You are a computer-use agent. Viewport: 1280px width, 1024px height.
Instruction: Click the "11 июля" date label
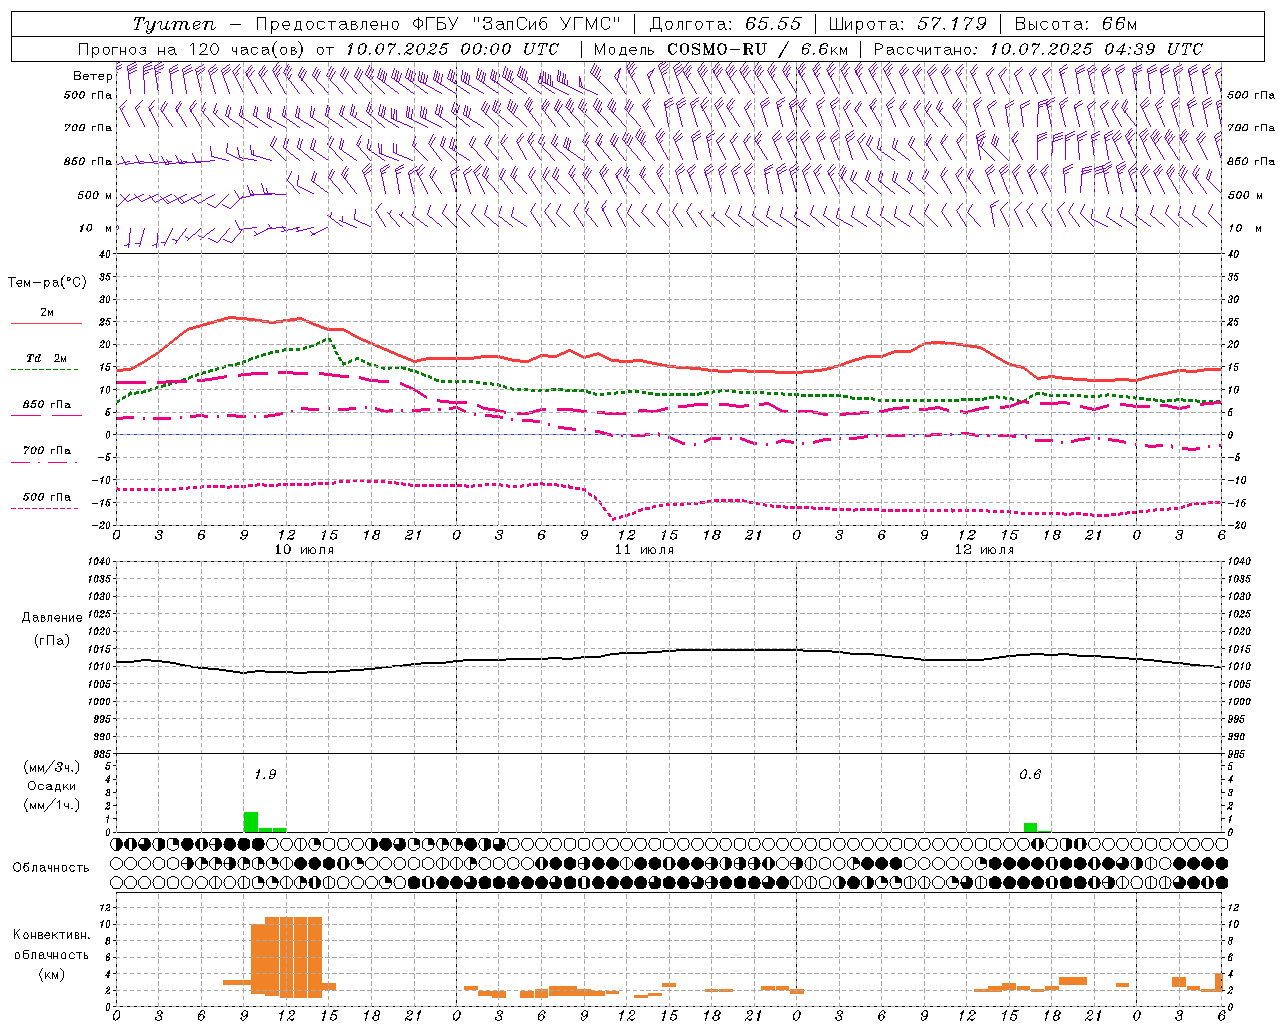tap(644, 549)
